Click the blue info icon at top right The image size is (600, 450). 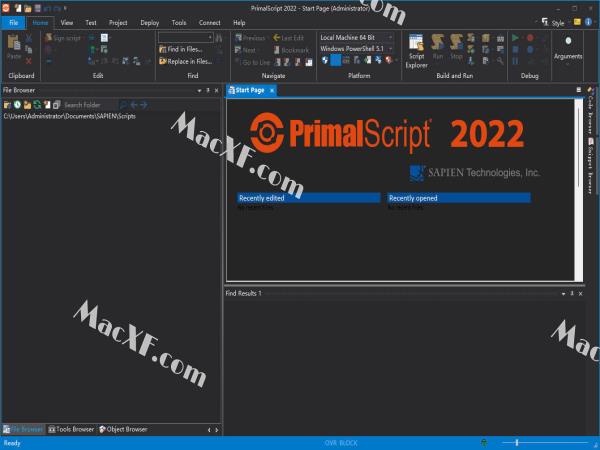coord(588,22)
